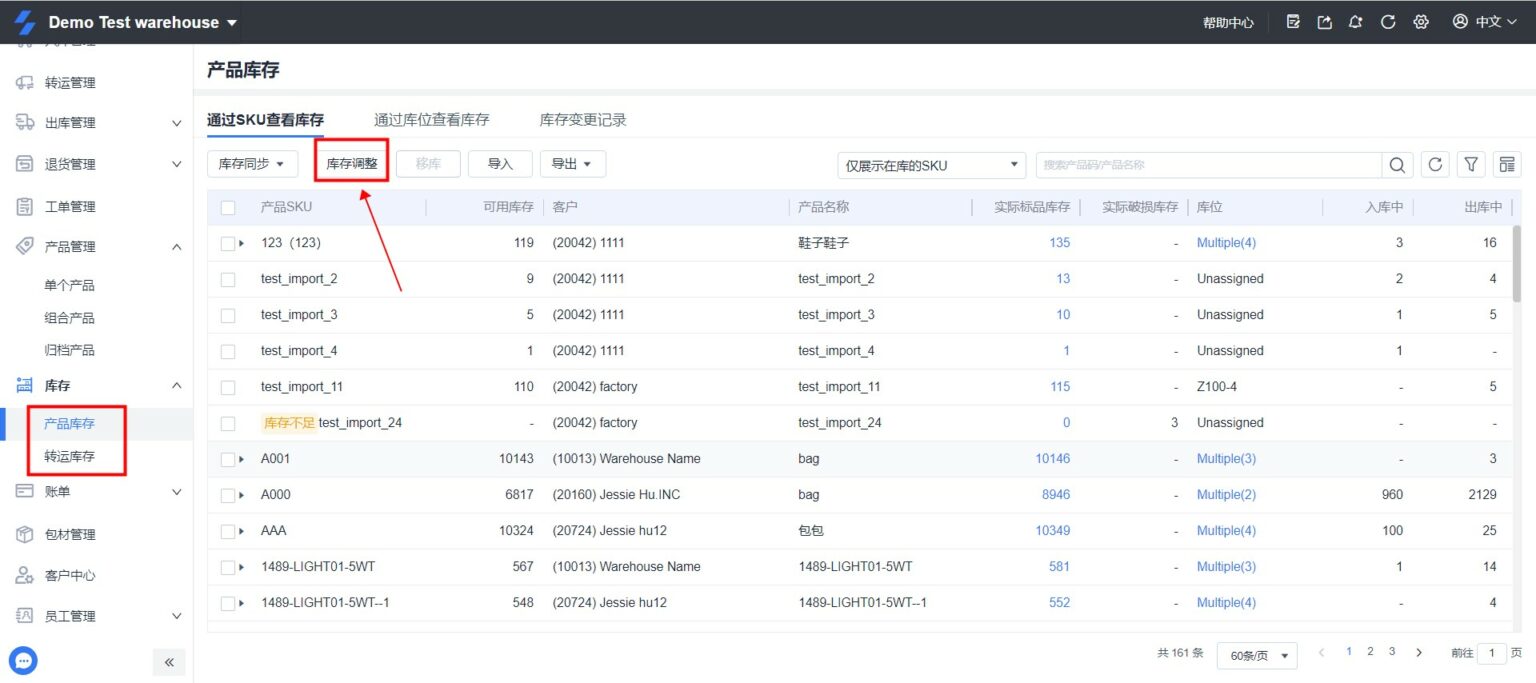Open the chat bubble at bottom left
1536x683 pixels.
pyautogui.click(x=22, y=660)
